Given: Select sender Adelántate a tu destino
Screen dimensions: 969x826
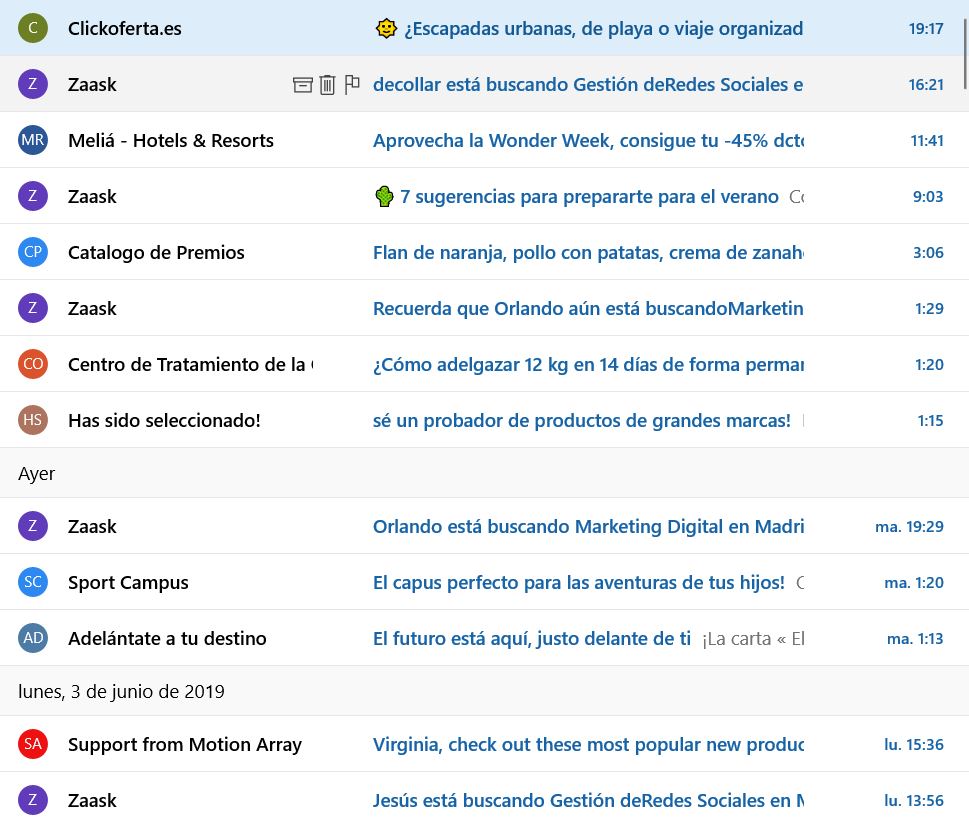Looking at the screenshot, I should click(x=167, y=639).
